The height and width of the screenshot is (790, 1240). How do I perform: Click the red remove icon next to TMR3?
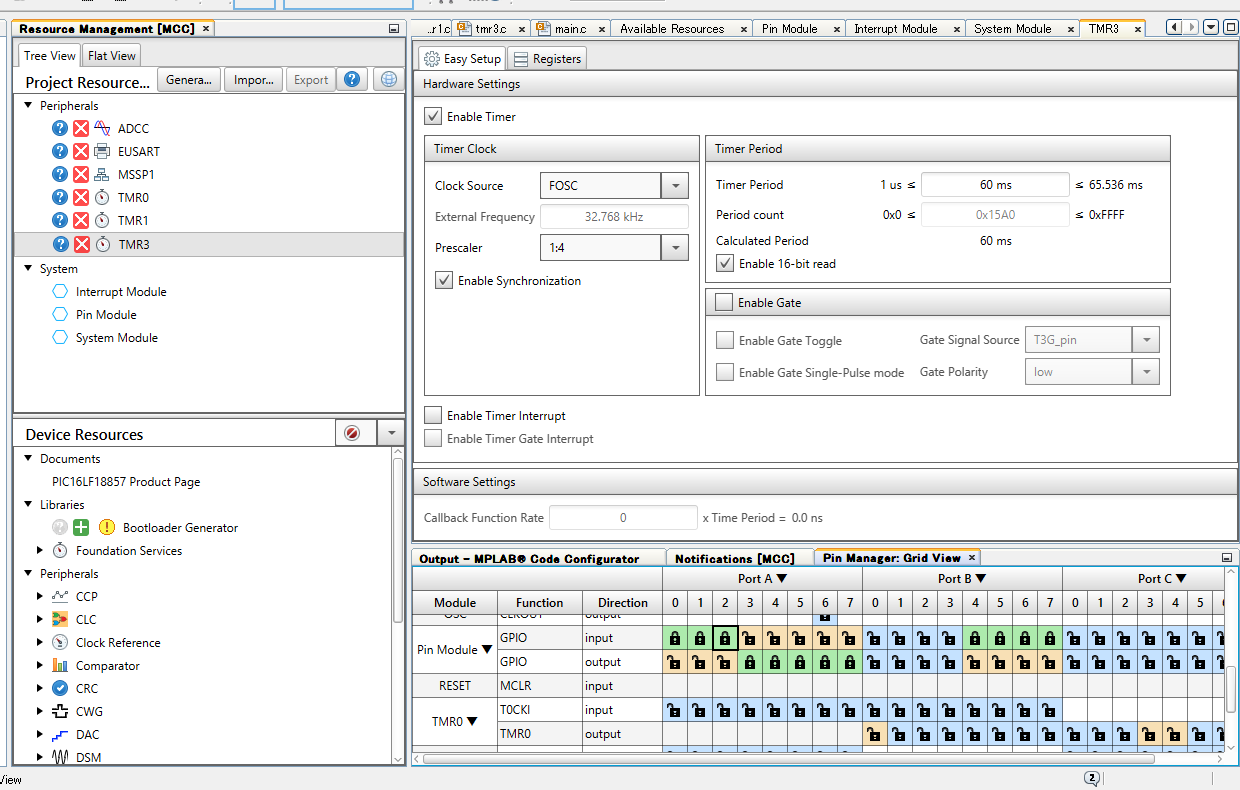81,244
